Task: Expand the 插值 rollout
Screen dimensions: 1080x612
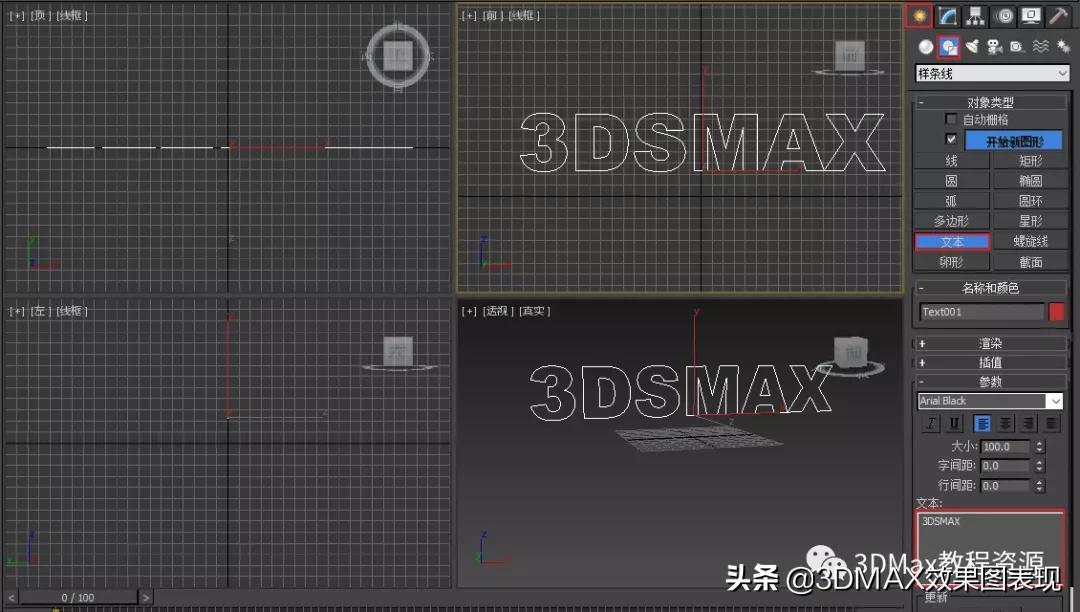Action: pyautogui.click(x=990, y=362)
